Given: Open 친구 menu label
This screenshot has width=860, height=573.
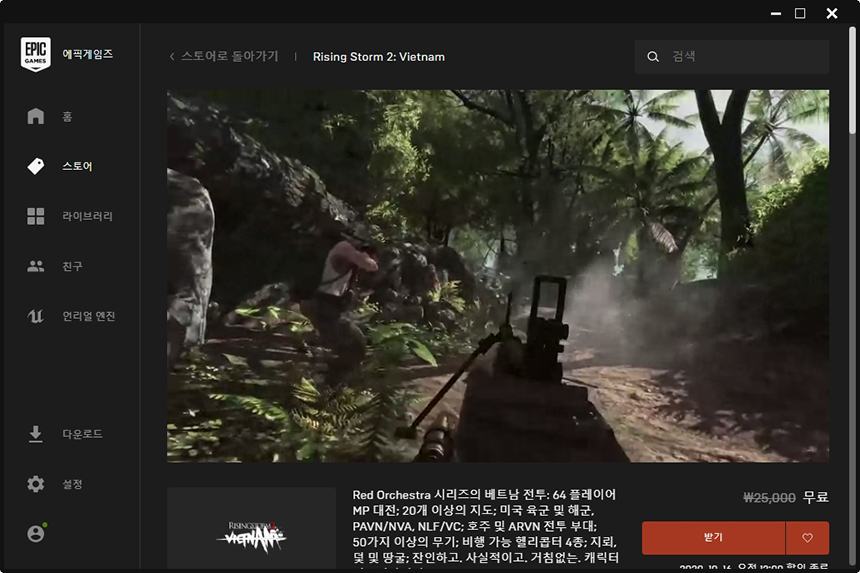Looking at the screenshot, I should pyautogui.click(x=72, y=266).
